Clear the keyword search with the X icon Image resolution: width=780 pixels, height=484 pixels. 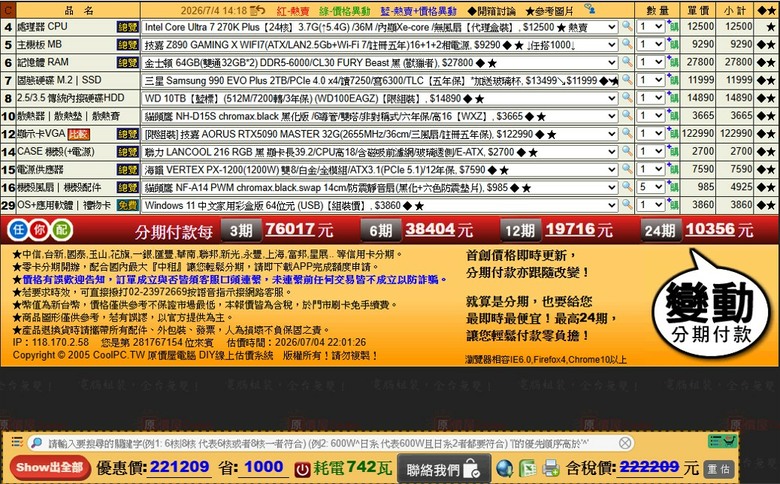coord(625,443)
